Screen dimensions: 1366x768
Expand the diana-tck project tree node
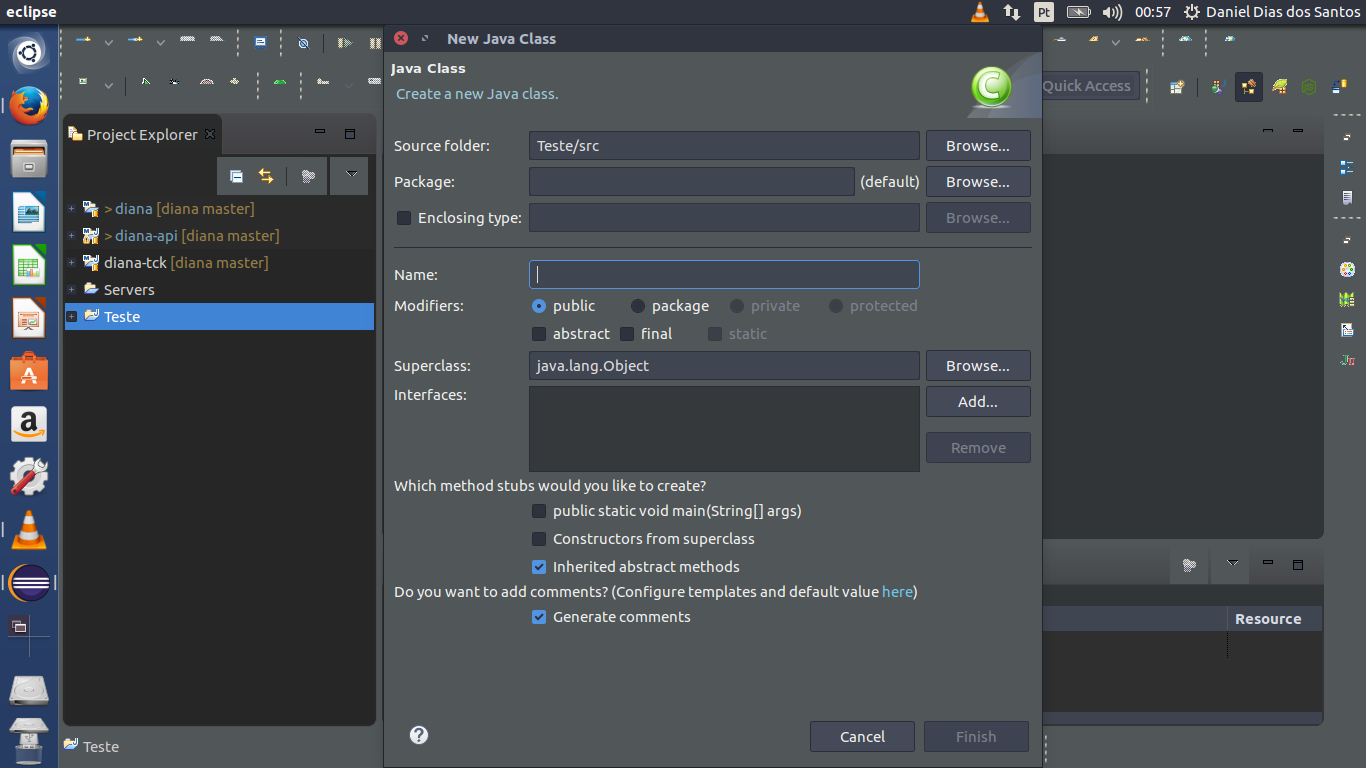coord(71,263)
